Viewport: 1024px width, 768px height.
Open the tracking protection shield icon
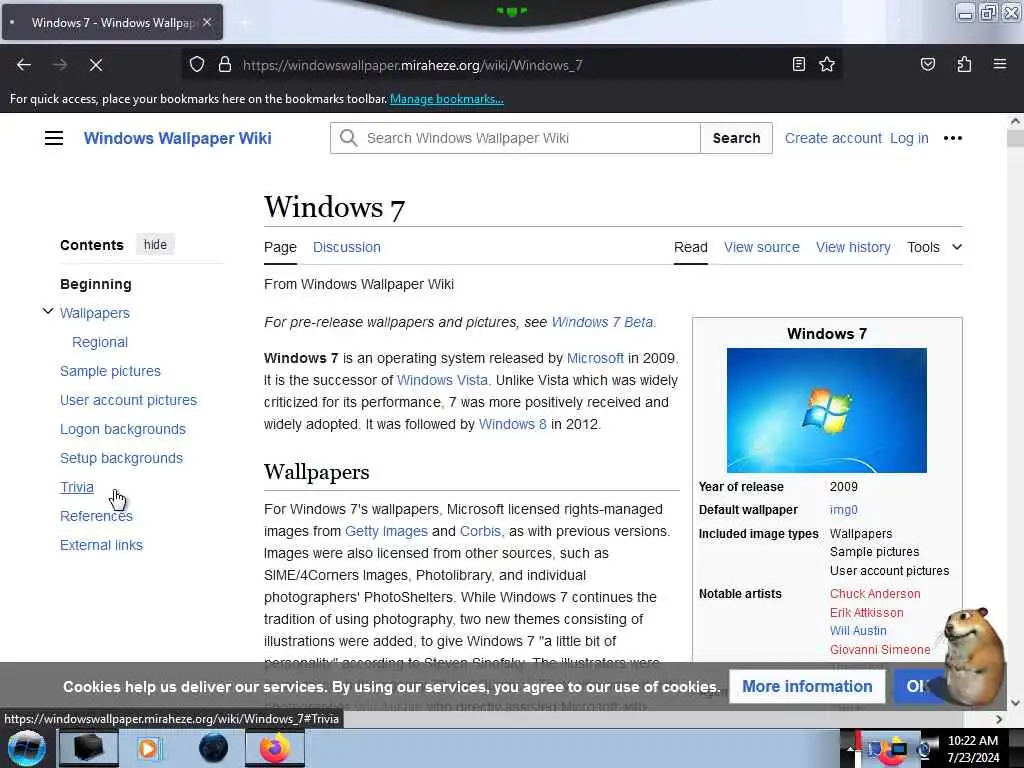click(197, 65)
